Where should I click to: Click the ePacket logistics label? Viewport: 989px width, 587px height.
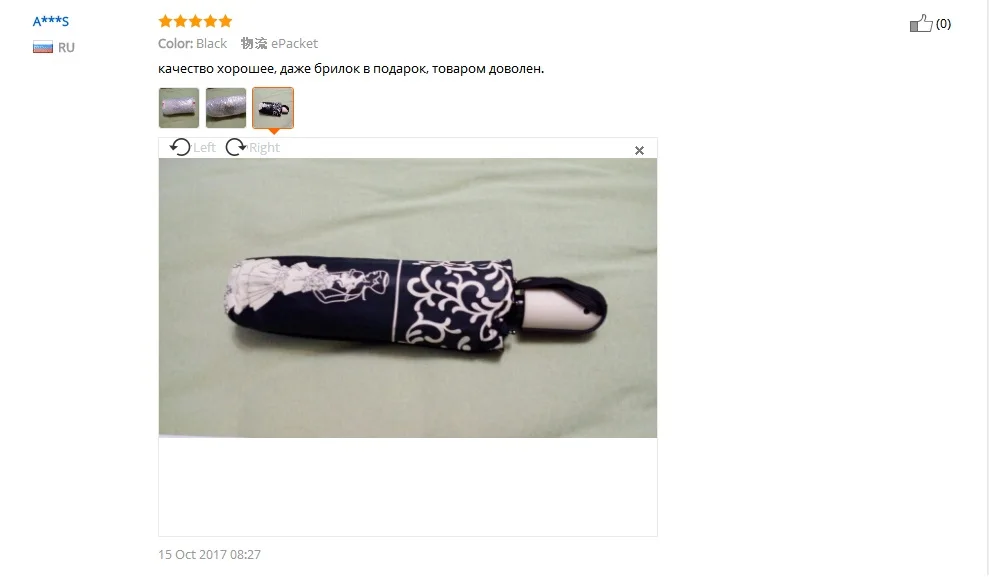[x=295, y=44]
